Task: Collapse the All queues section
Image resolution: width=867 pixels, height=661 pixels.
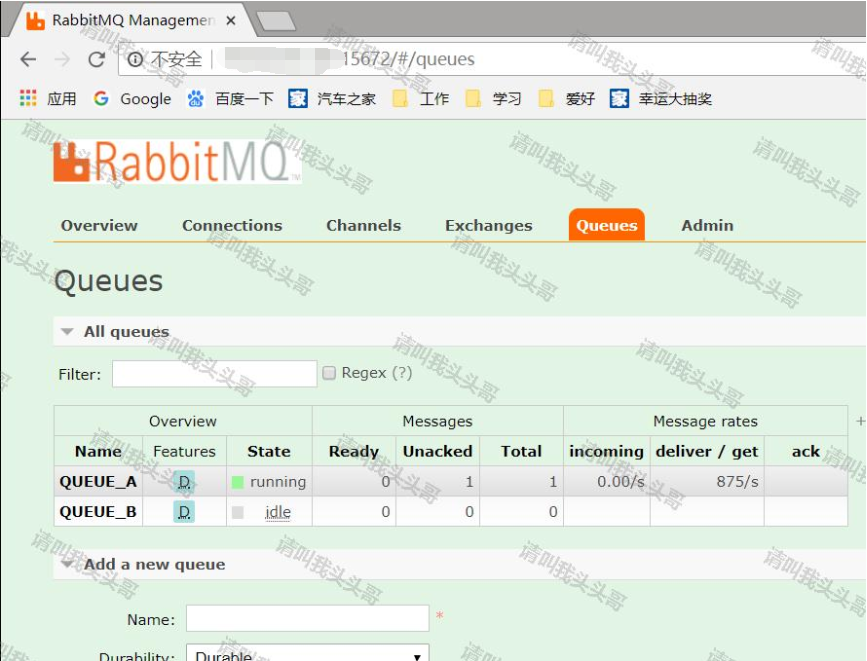Action: tap(67, 332)
